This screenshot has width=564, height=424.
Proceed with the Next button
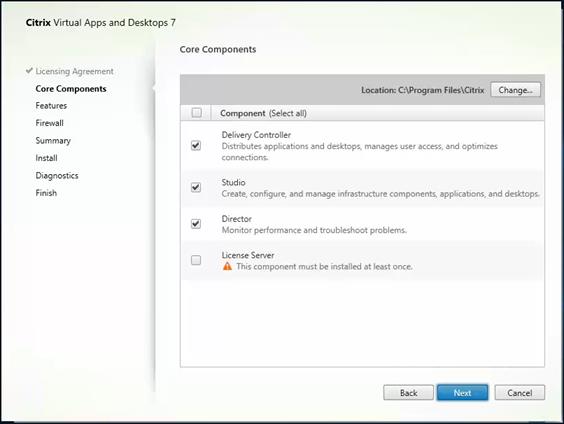[463, 393]
